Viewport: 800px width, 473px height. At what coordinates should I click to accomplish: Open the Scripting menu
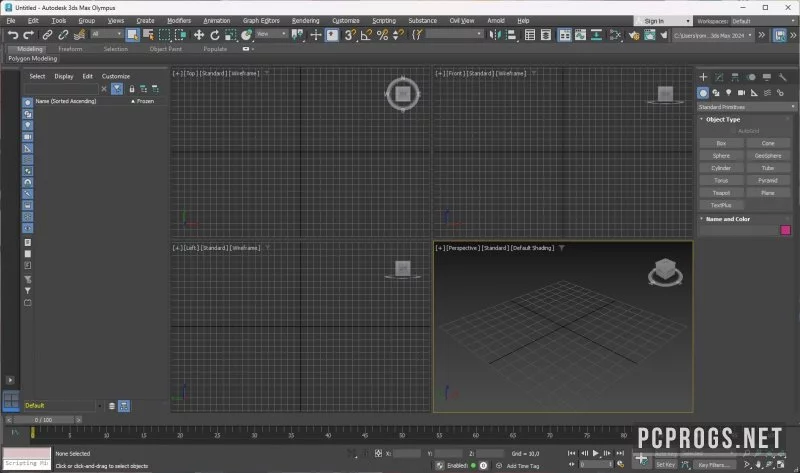coord(384,20)
